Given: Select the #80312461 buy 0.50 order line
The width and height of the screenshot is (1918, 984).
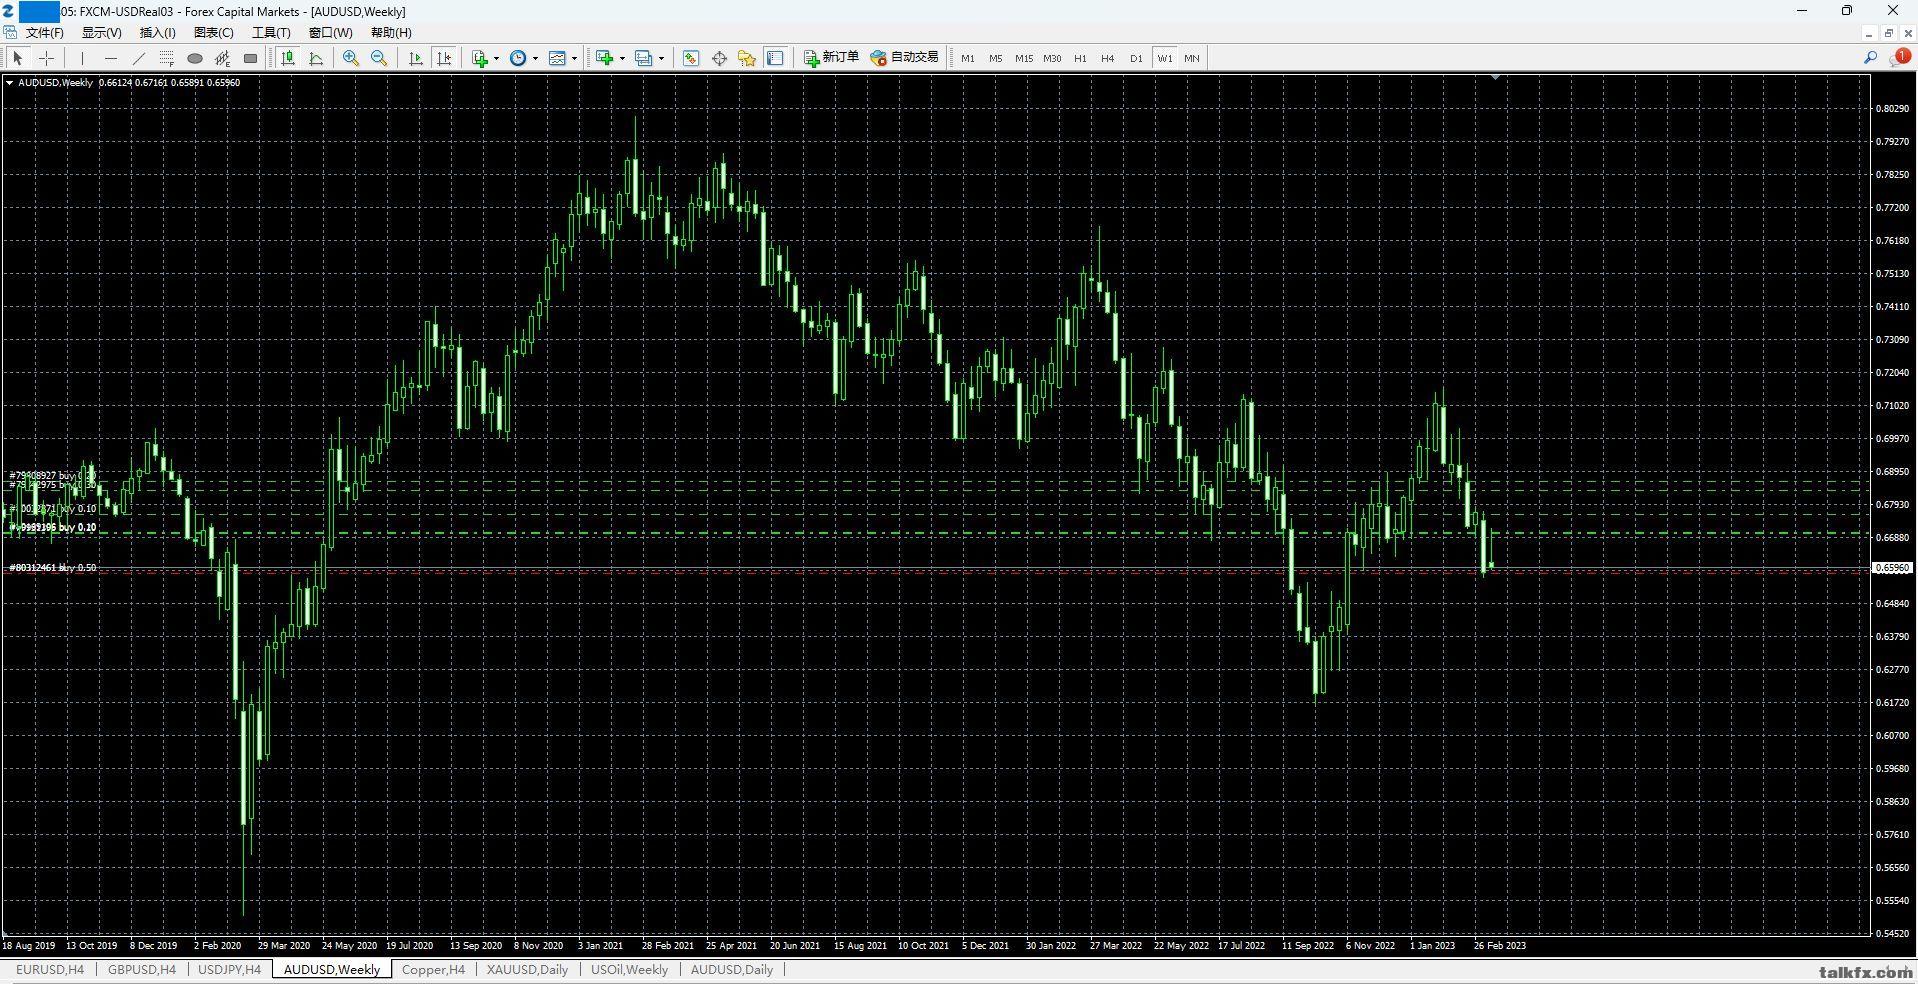Looking at the screenshot, I should tap(53, 568).
